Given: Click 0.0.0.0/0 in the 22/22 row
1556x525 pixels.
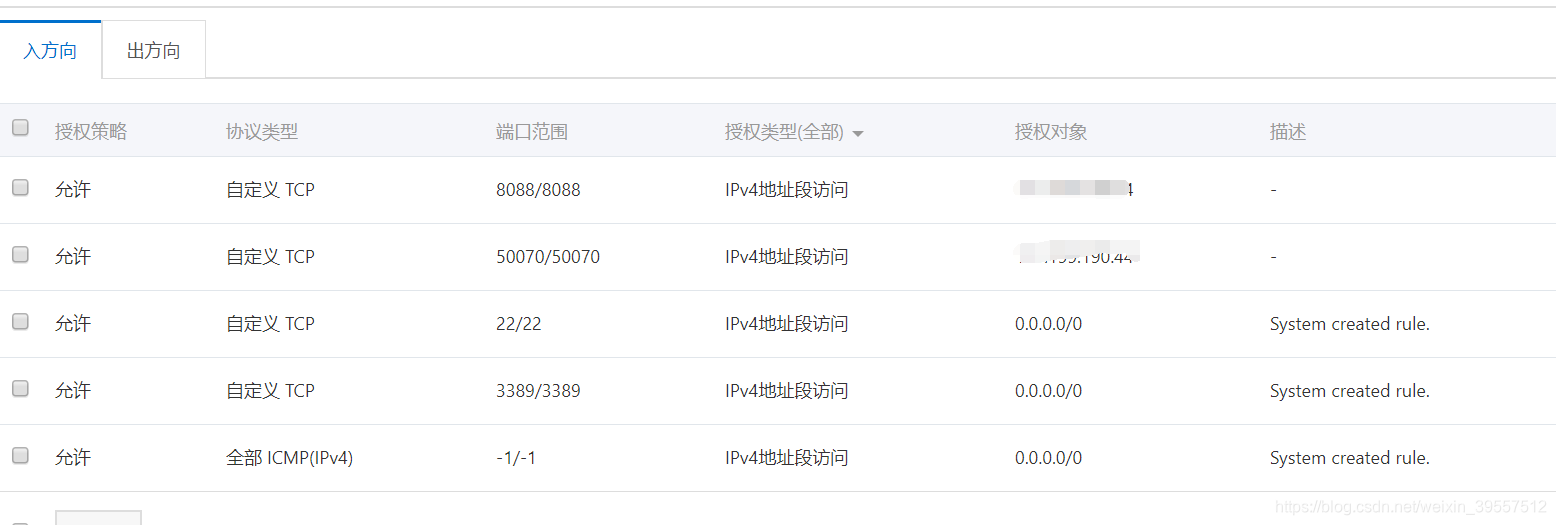Looking at the screenshot, I should (x=1048, y=324).
